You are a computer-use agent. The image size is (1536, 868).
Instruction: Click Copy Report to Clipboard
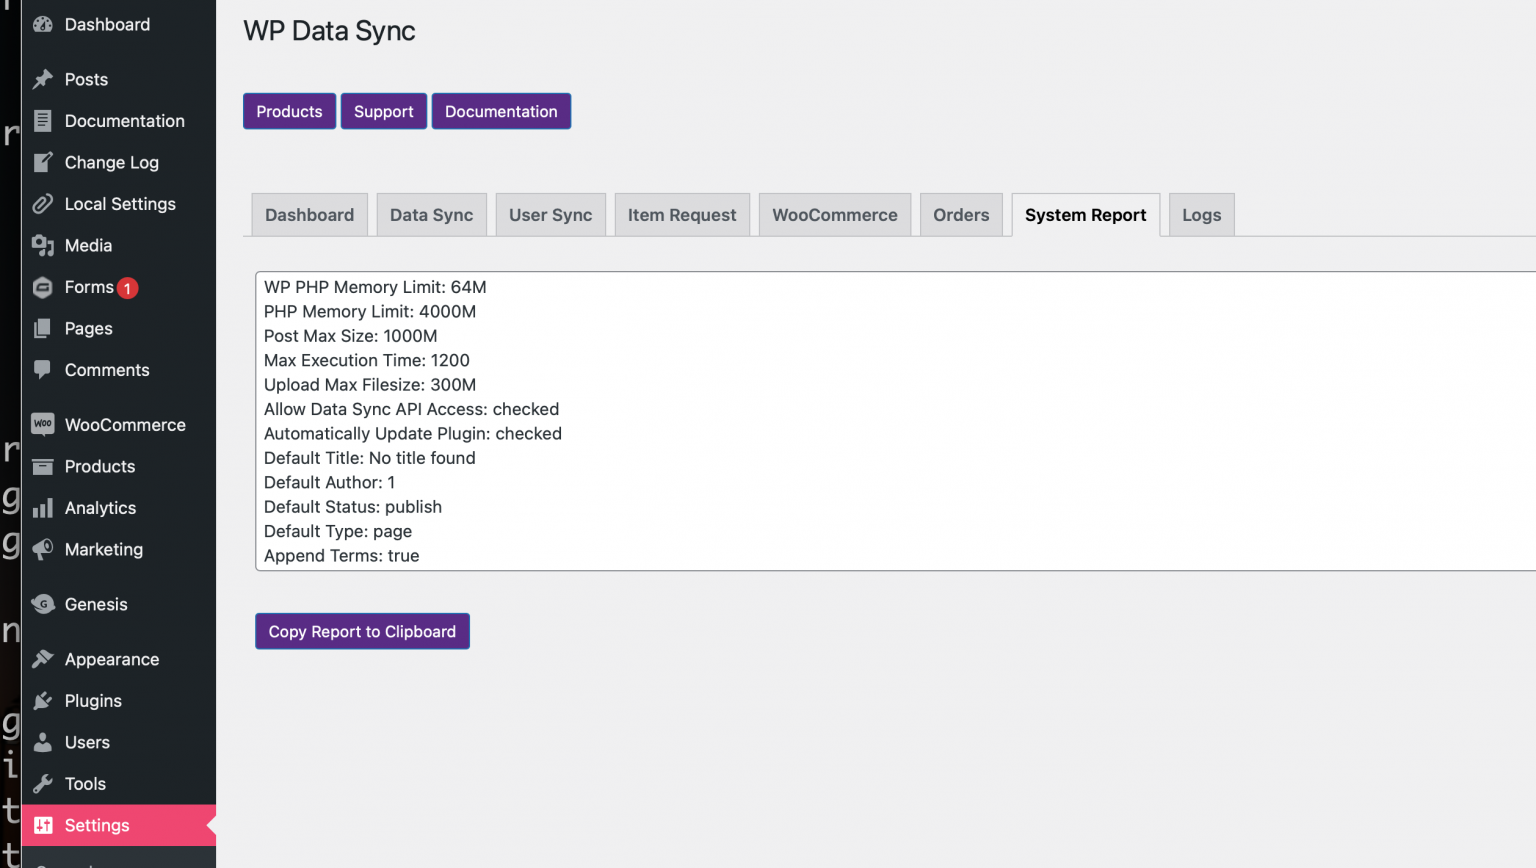tap(362, 631)
